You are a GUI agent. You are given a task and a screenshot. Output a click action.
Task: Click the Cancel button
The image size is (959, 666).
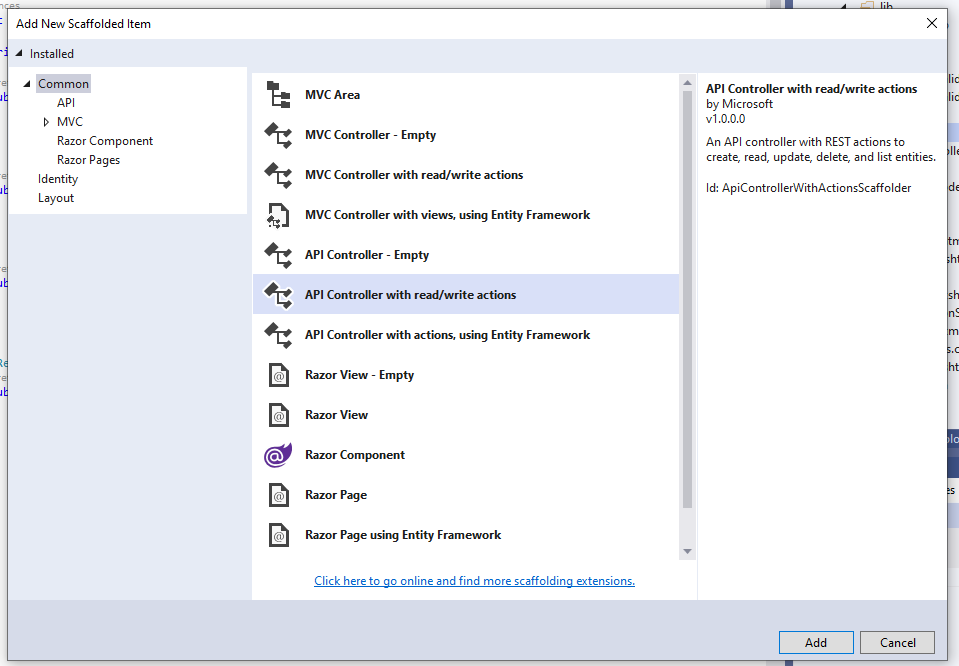point(896,642)
